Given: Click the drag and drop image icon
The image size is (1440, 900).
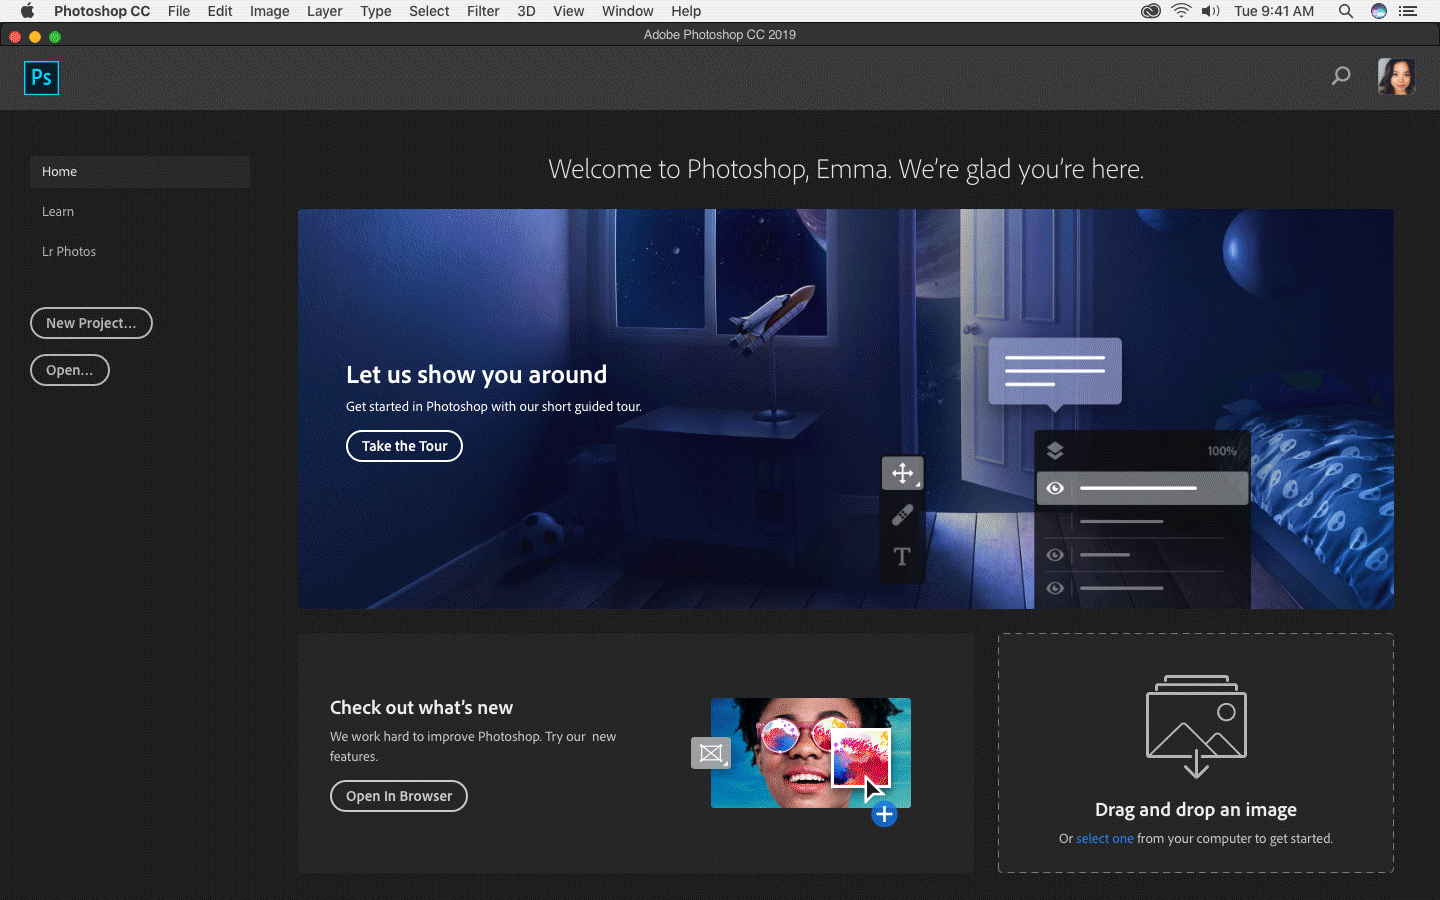Looking at the screenshot, I should click(x=1196, y=726).
